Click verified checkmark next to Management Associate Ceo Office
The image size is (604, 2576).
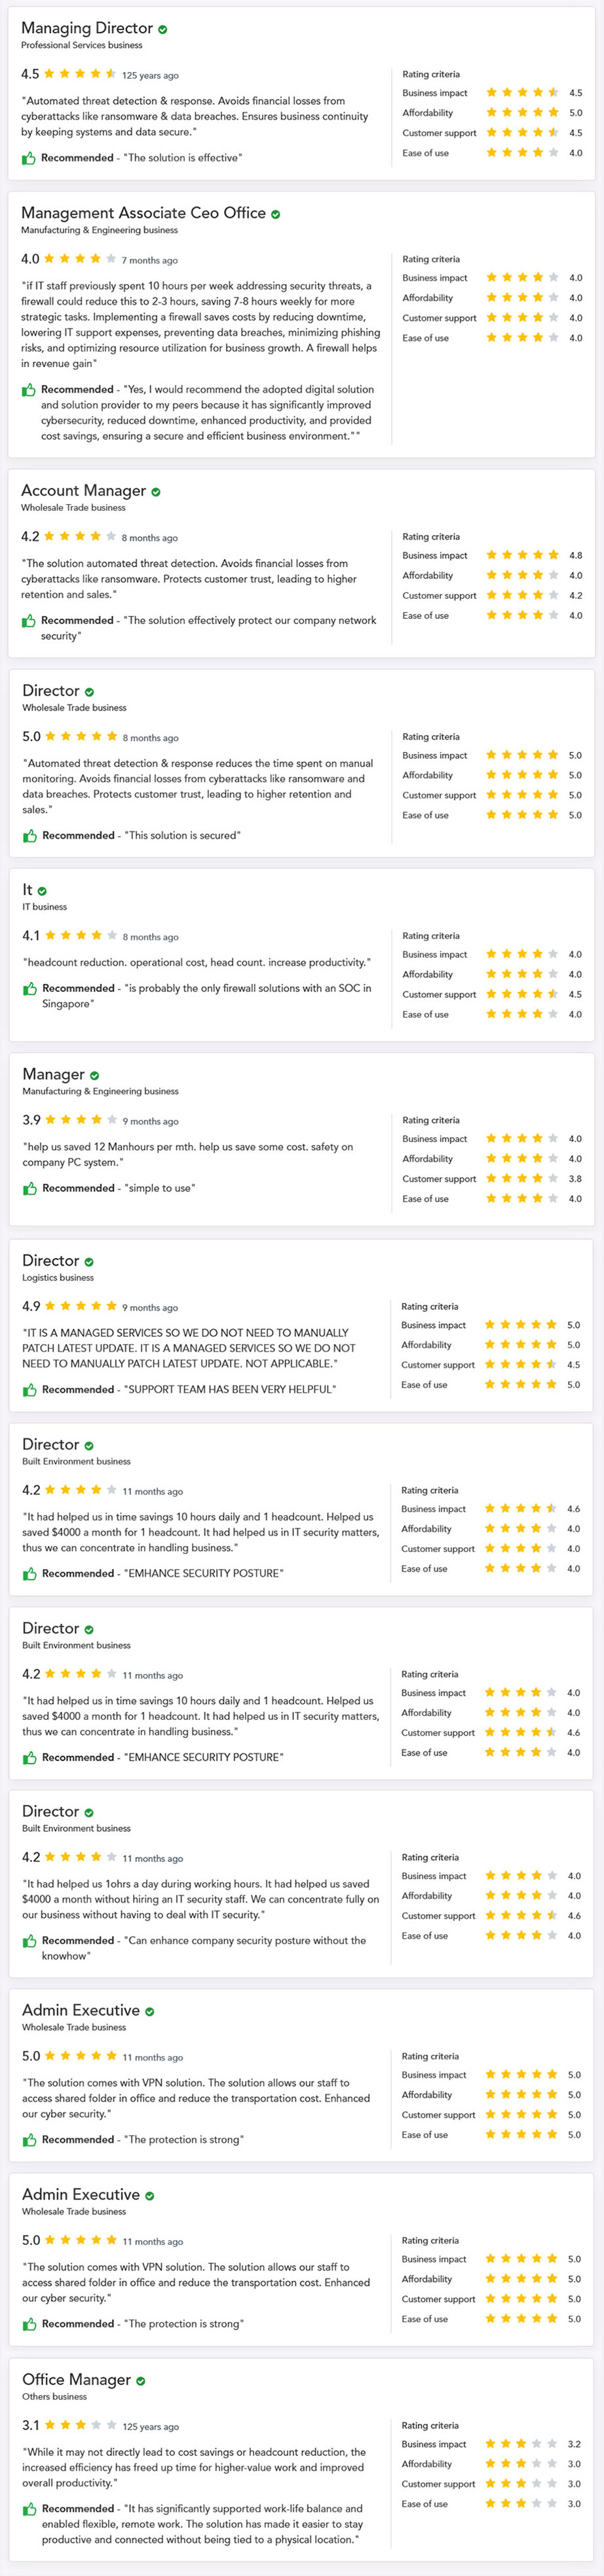[276, 214]
